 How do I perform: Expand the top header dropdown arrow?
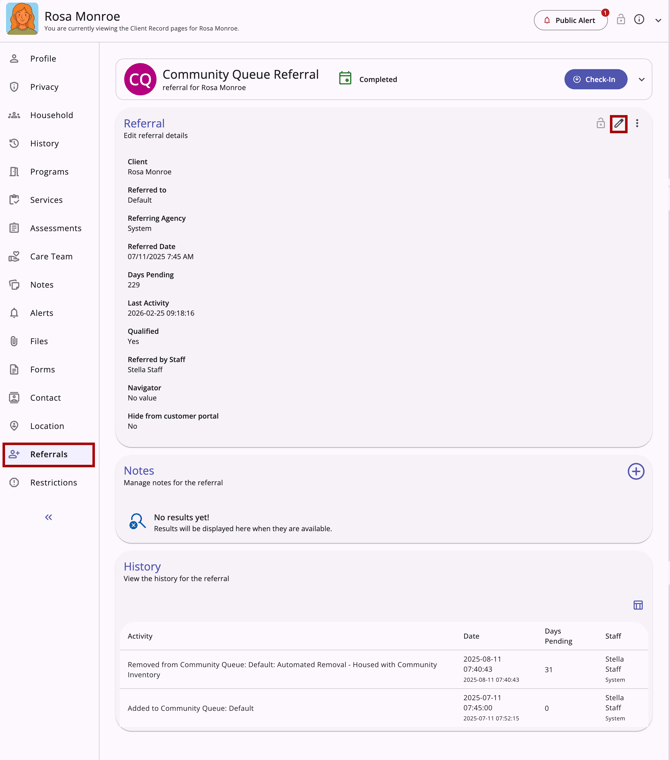[658, 20]
